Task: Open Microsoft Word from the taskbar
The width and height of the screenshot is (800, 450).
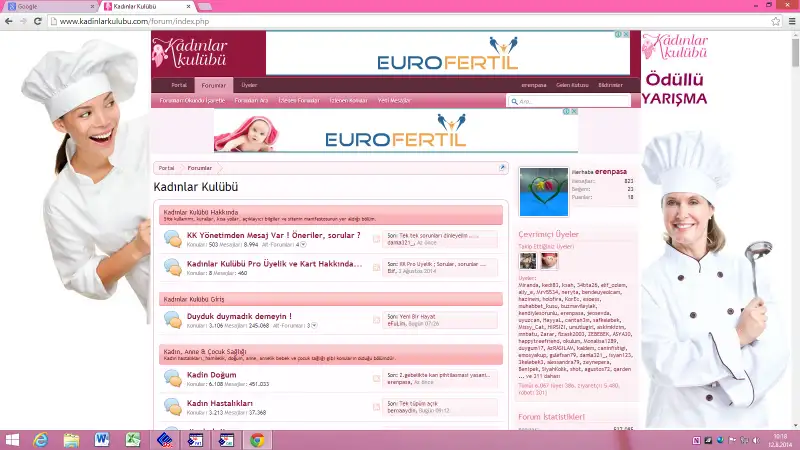Action: pyautogui.click(x=102, y=439)
